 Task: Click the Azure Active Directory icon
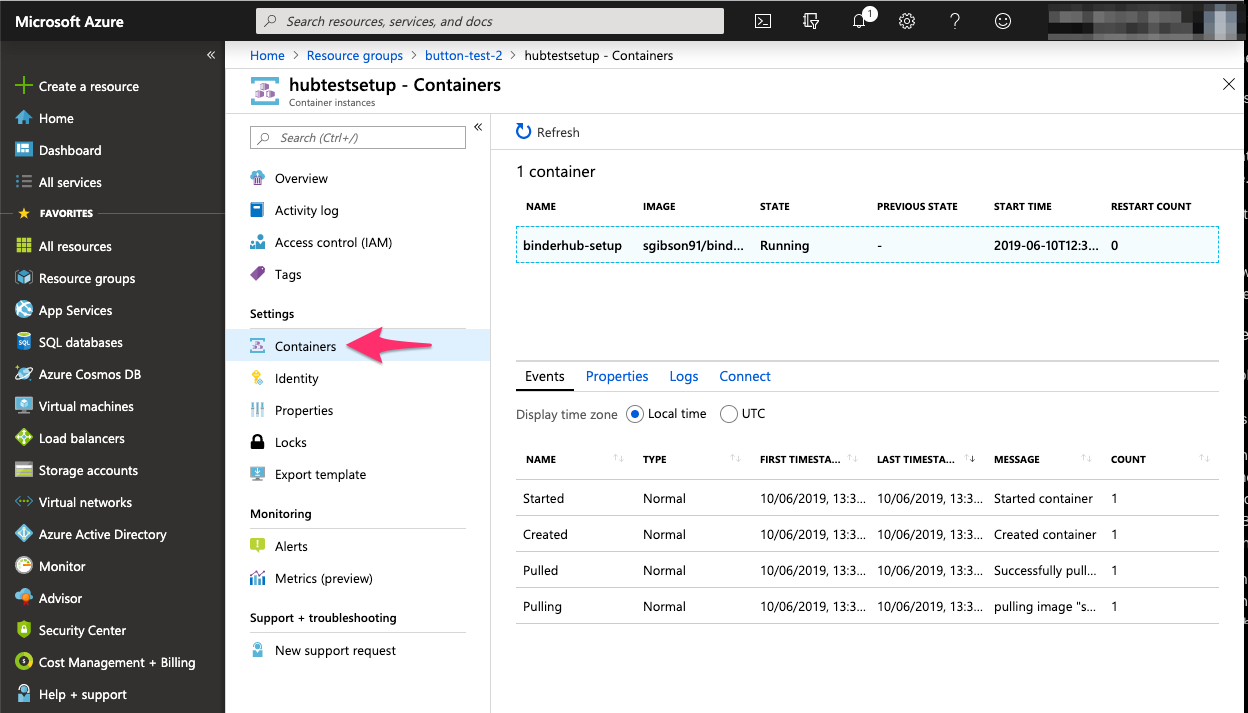(x=24, y=534)
